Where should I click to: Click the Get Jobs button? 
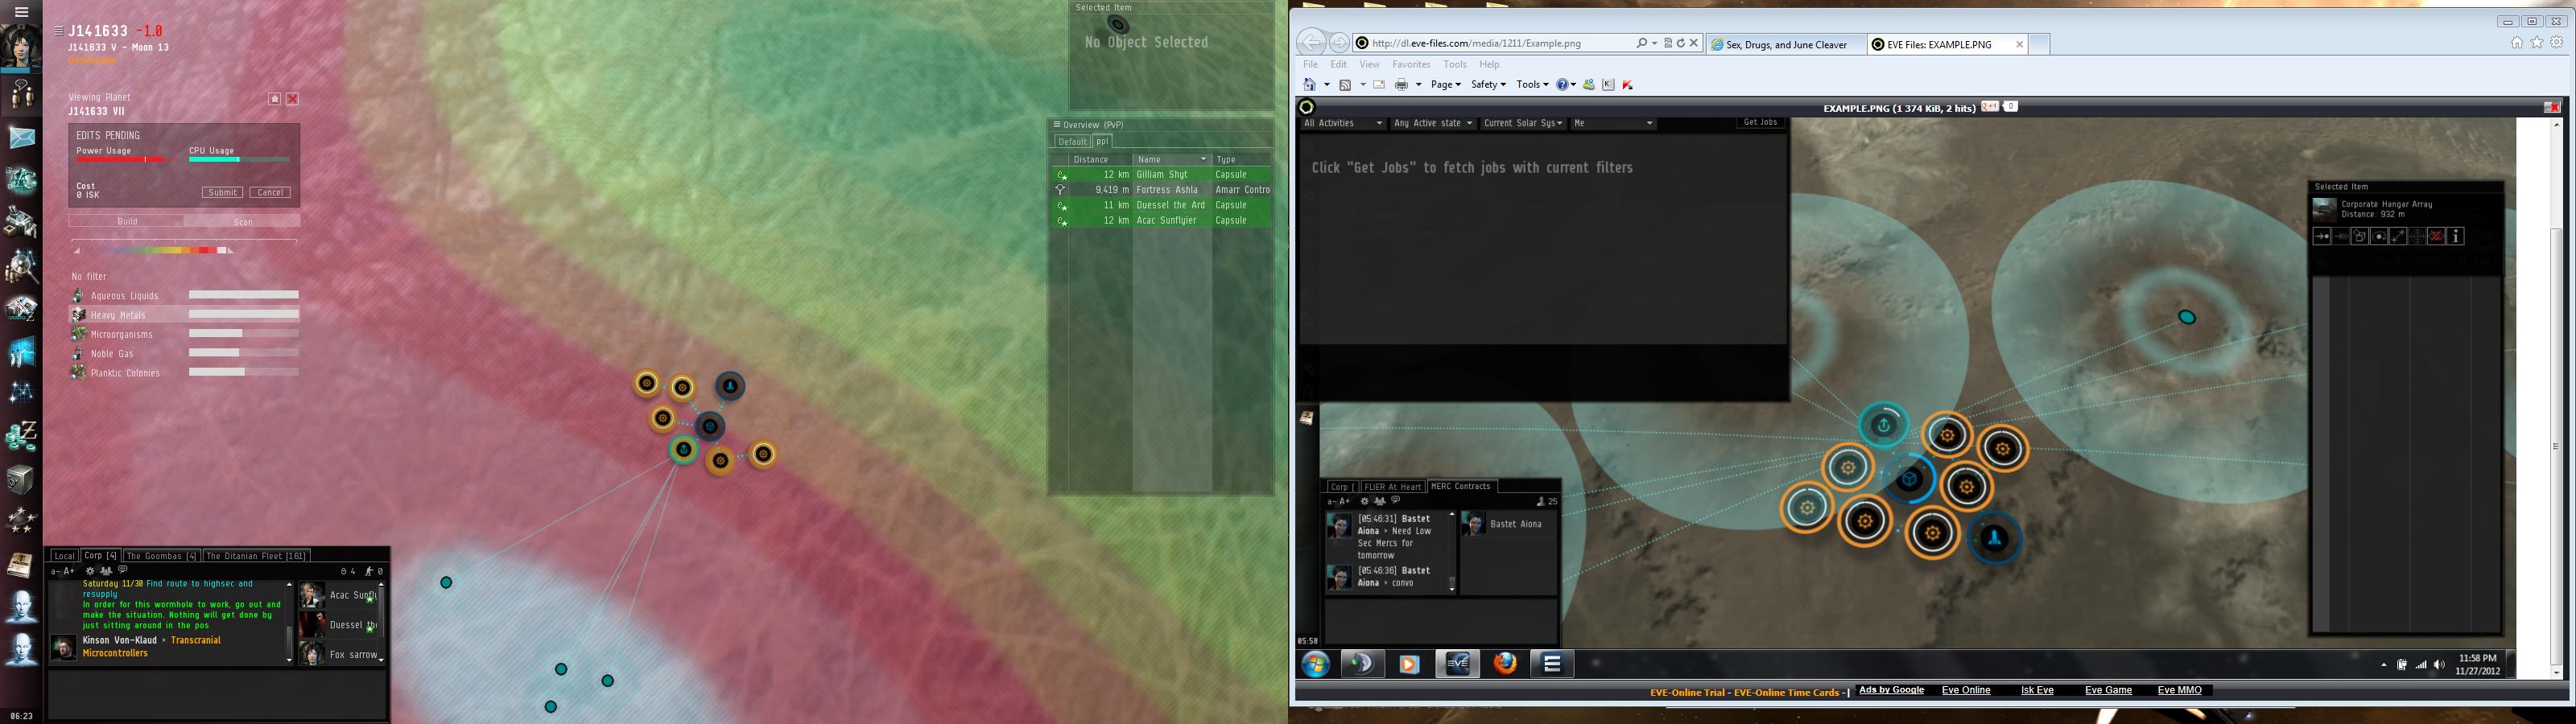click(x=1760, y=123)
